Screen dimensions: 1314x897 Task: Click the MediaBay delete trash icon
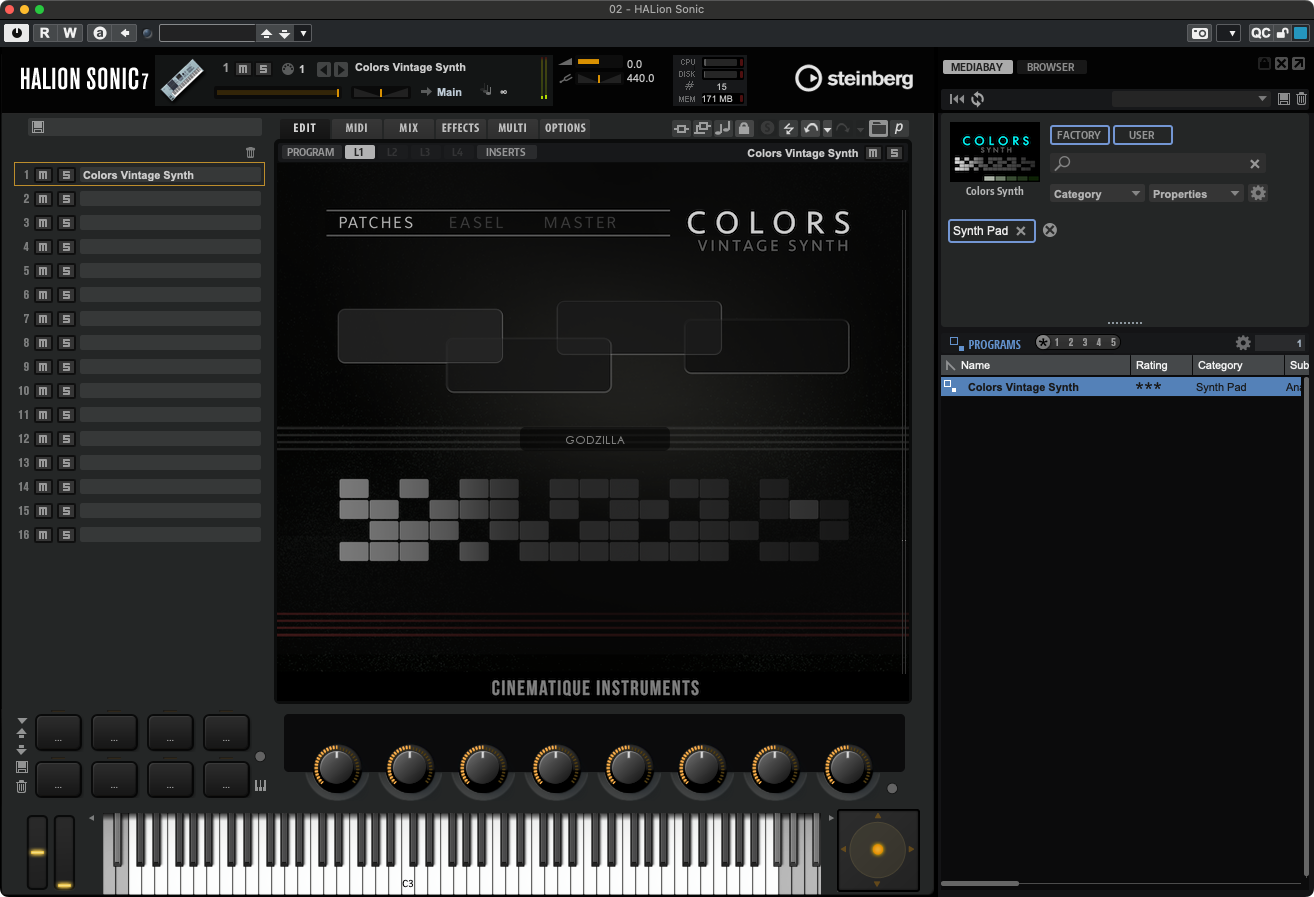tap(1301, 99)
